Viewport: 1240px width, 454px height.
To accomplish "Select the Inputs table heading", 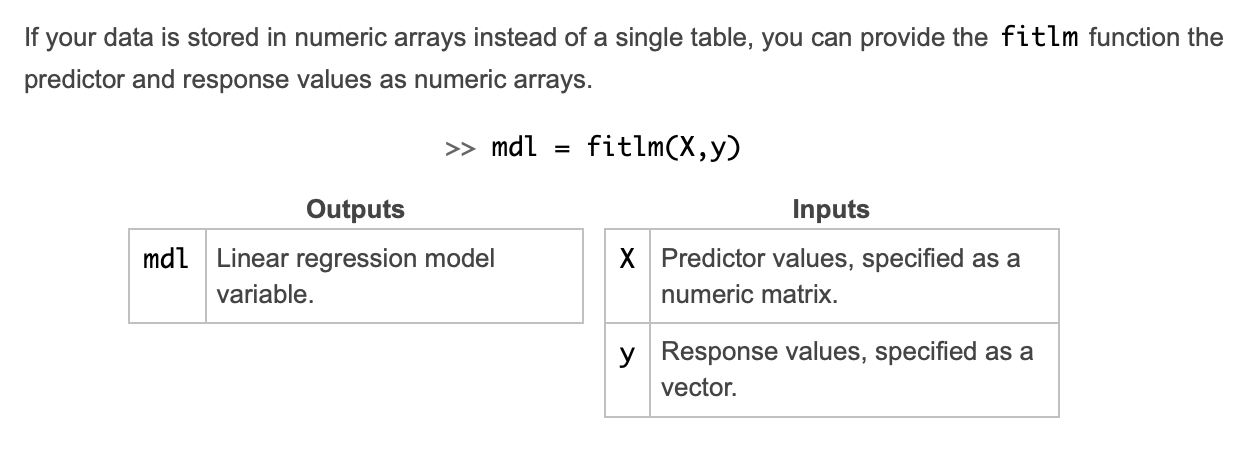I will tap(831, 209).
